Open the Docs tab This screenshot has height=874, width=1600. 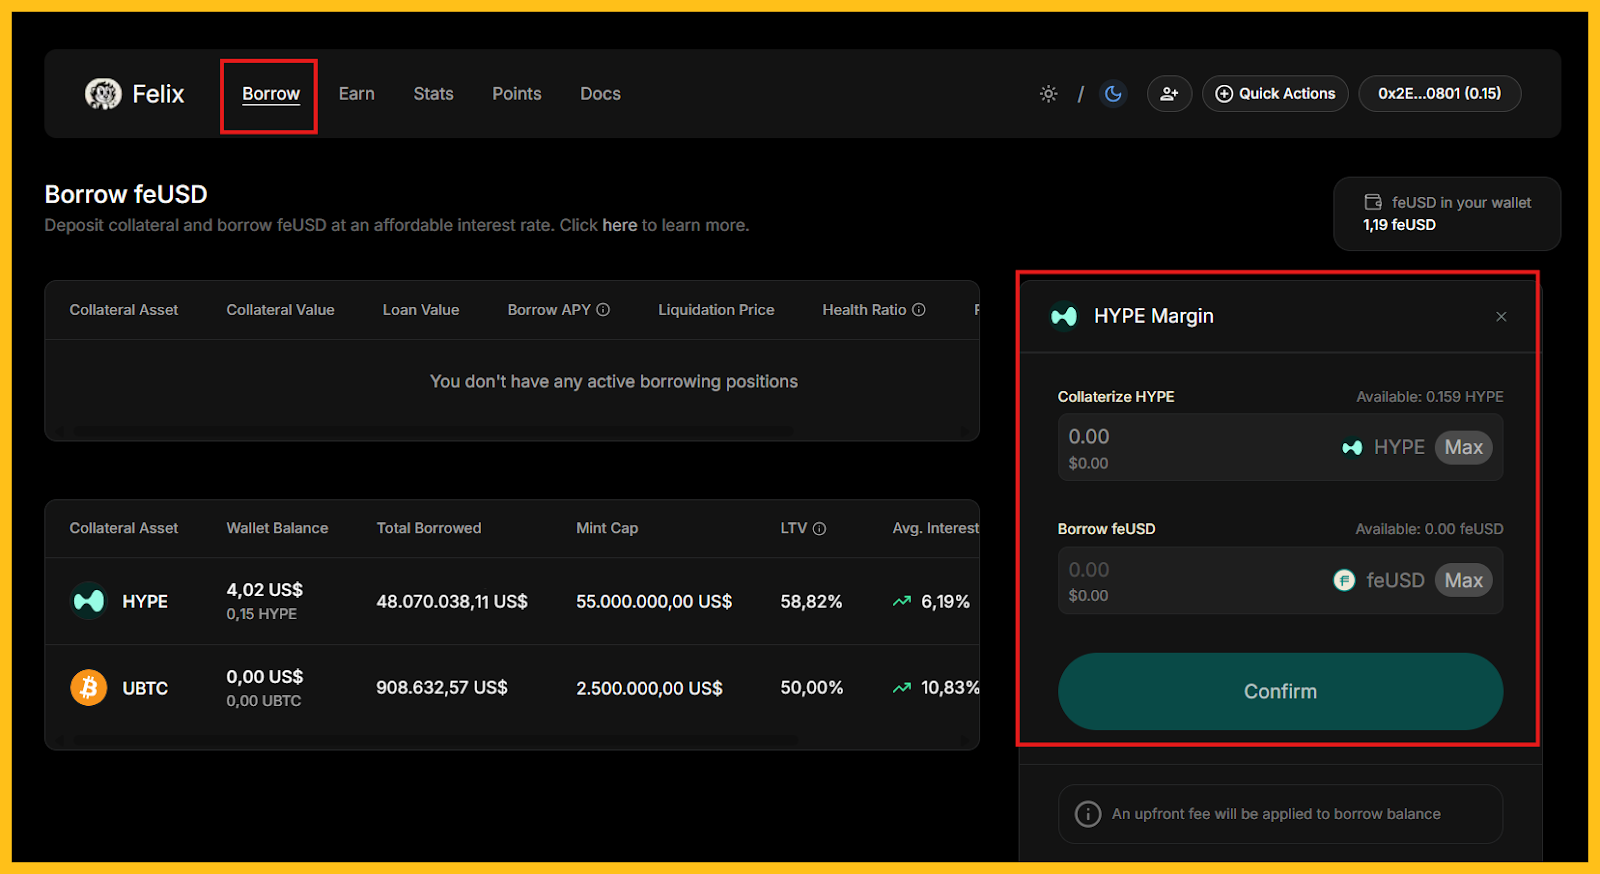(600, 94)
